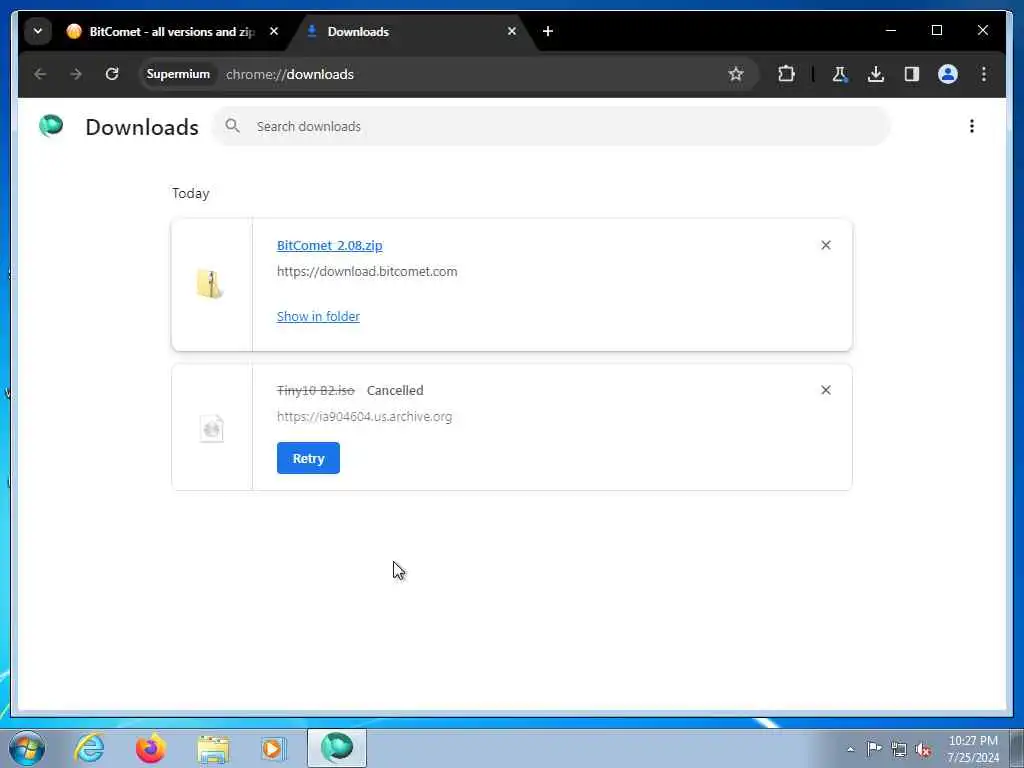Open the network tray icon
1024x768 pixels.
899,749
